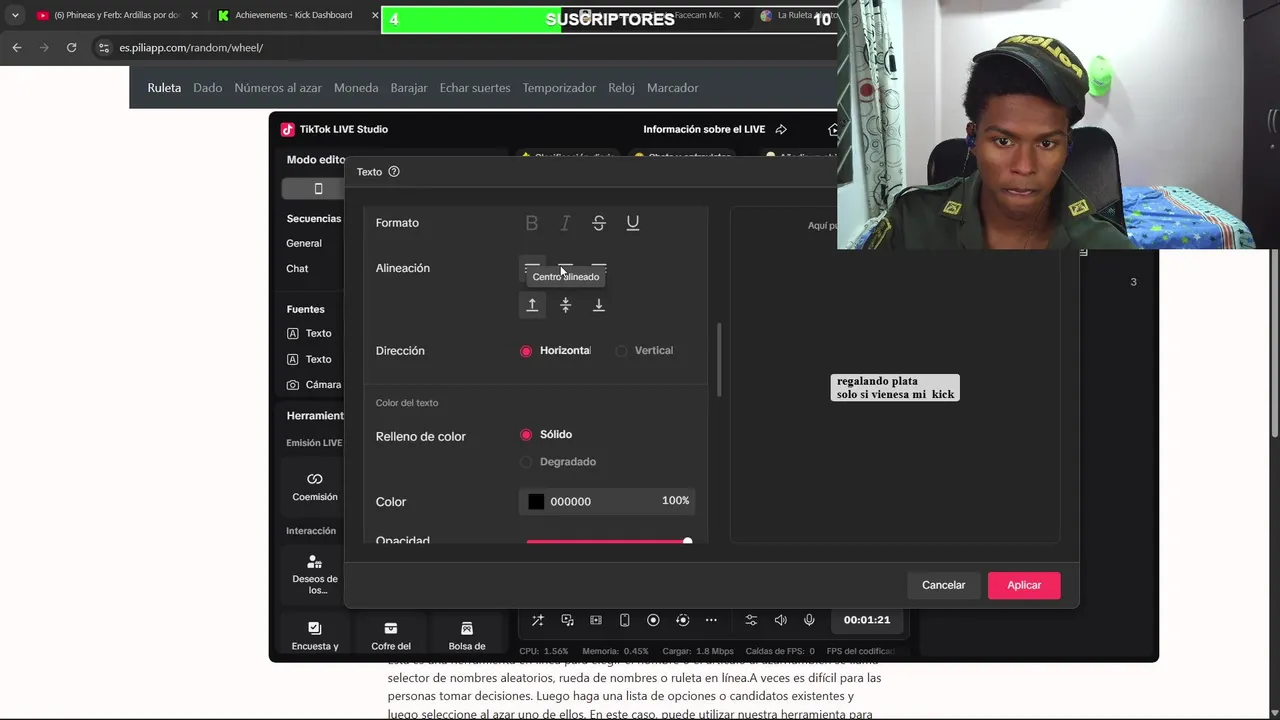Choose Degradado color fill
1280x720 pixels.
tap(558, 462)
